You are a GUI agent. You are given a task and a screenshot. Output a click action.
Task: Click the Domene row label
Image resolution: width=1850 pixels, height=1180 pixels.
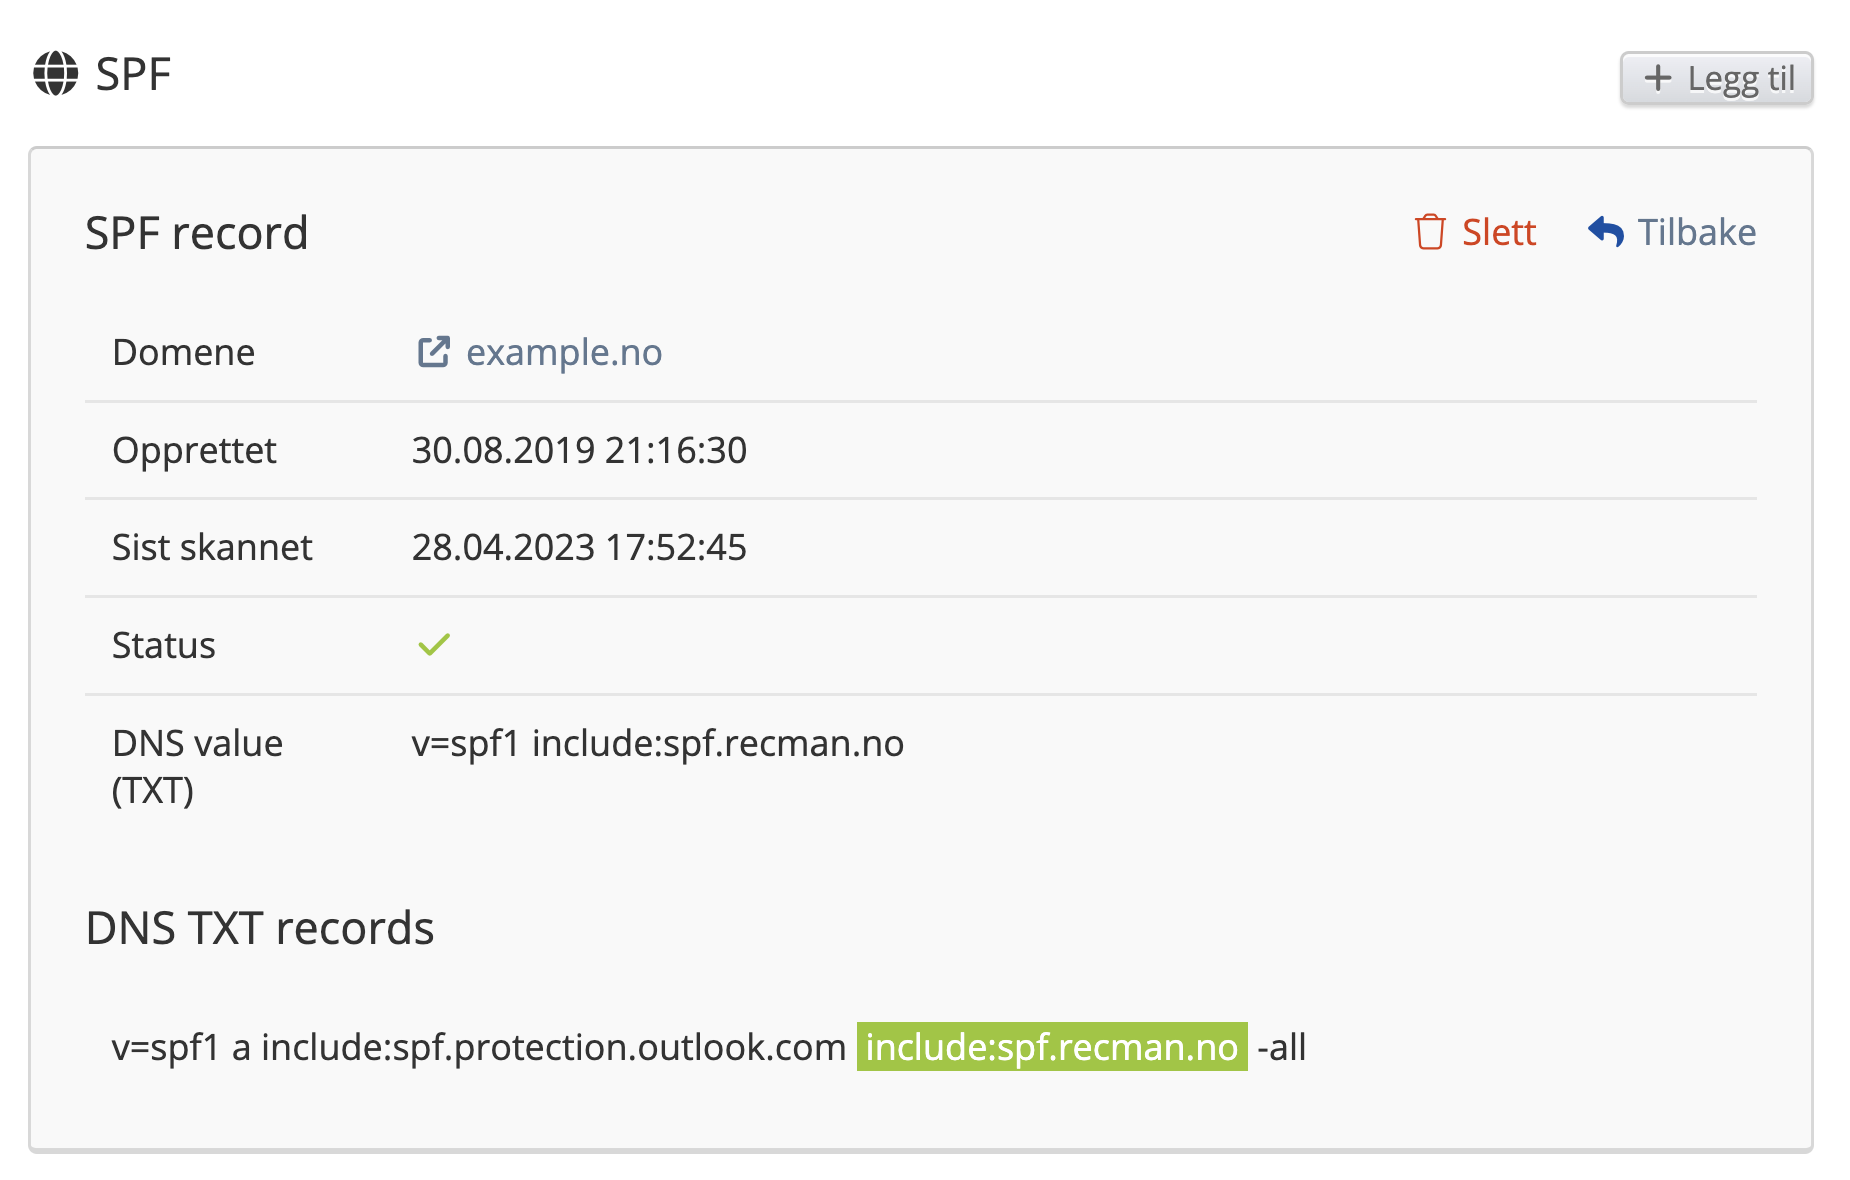tap(184, 352)
